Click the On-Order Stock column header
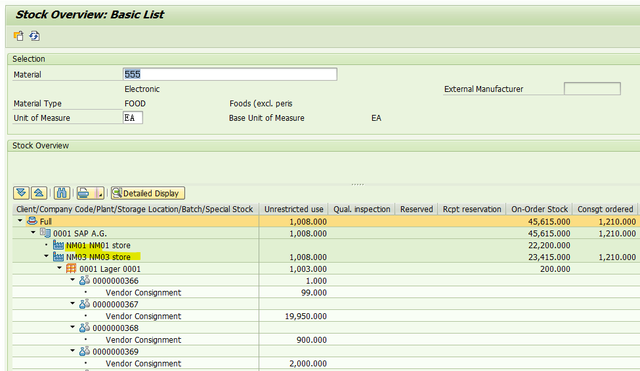Viewport: 640px width, 371px height. 539,209
